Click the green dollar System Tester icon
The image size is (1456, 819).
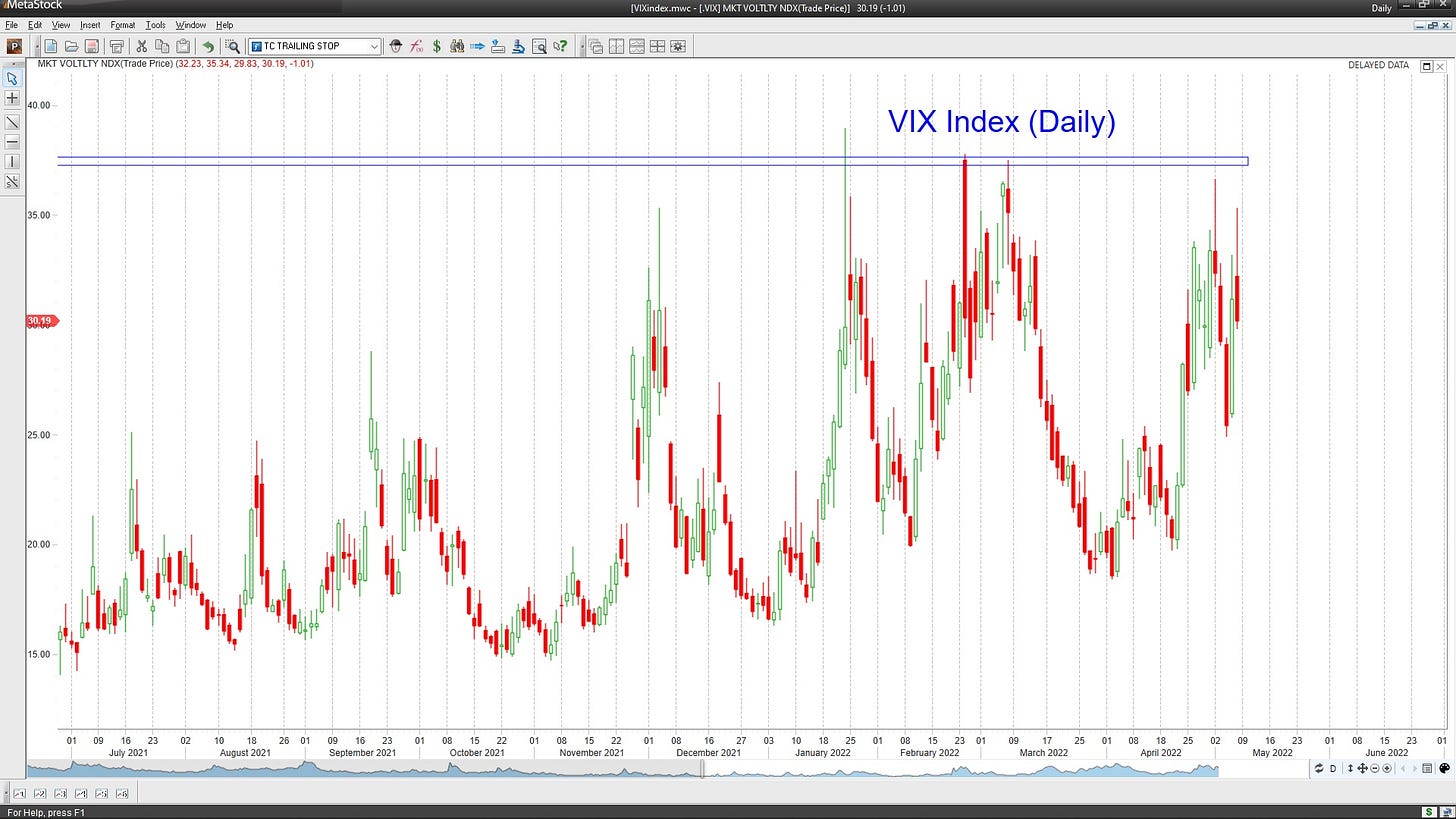[437, 46]
